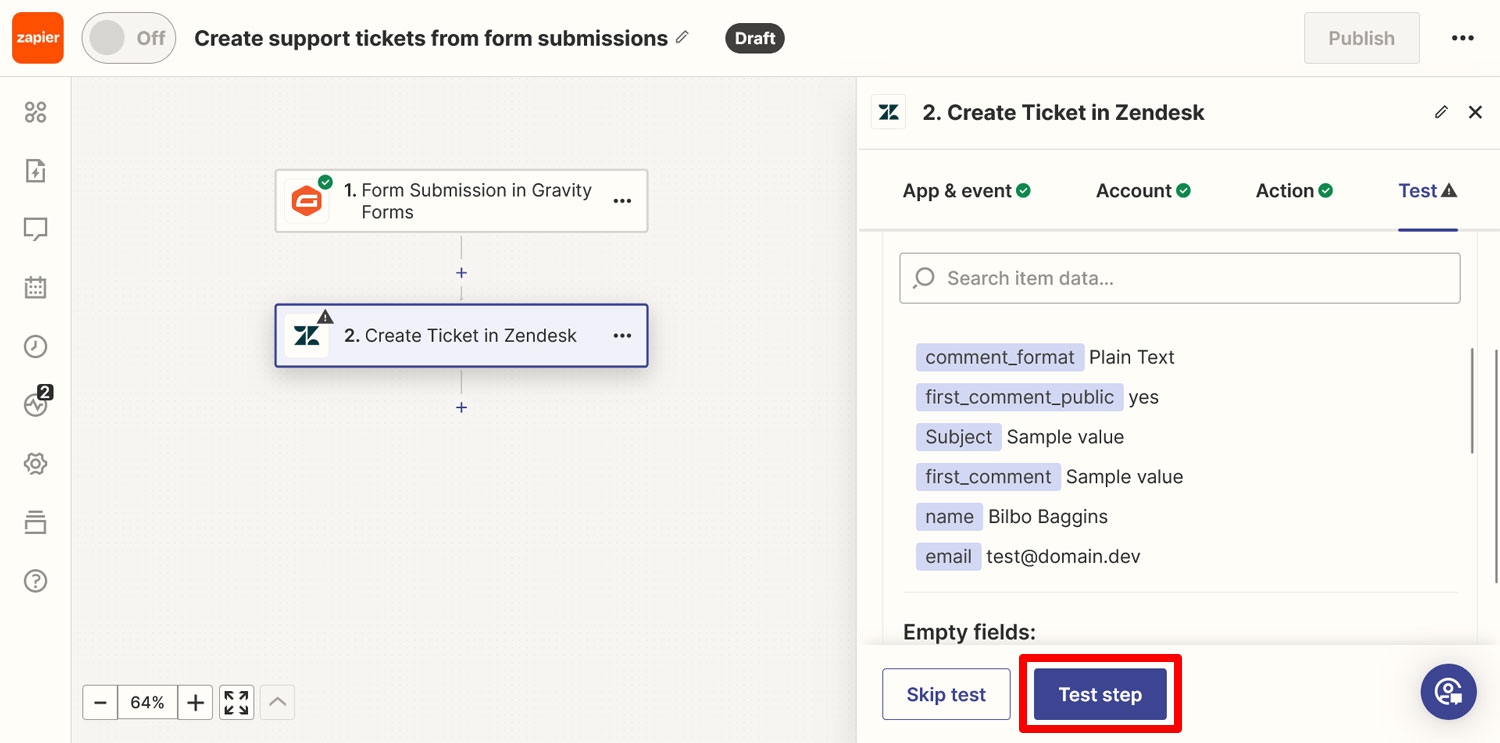Rename step with panel pencil icon

[1441, 112]
